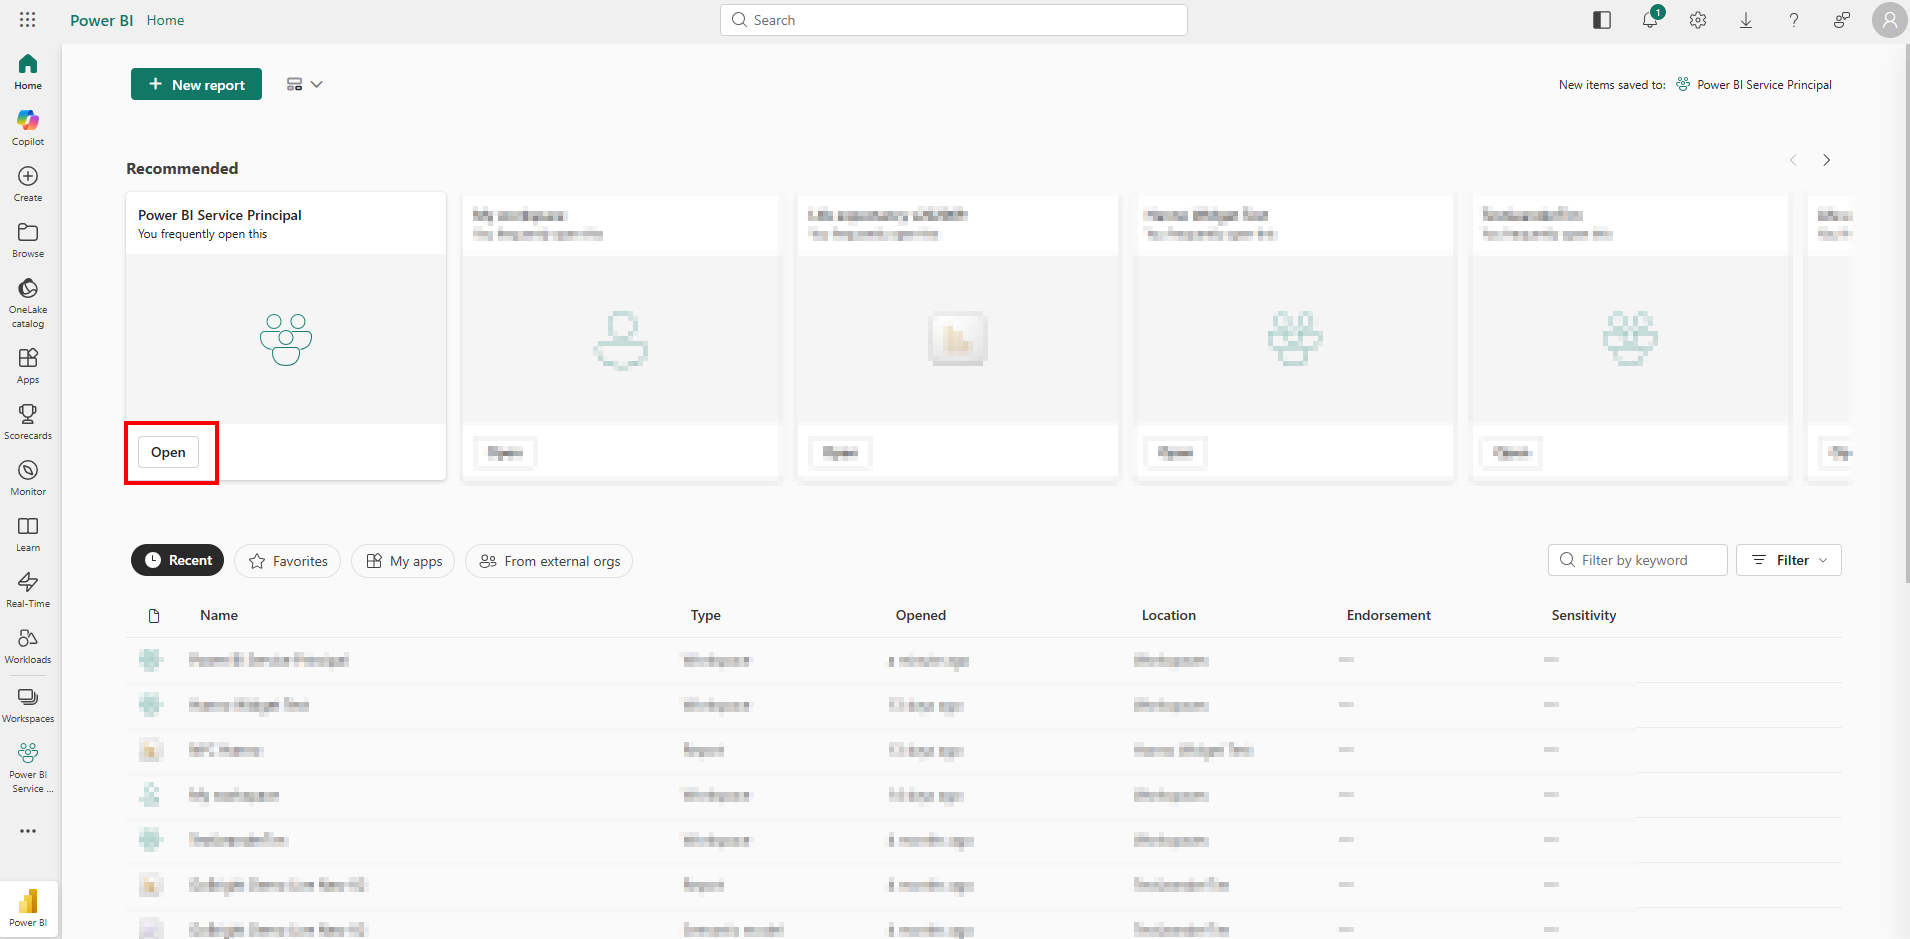This screenshot has height=939, width=1910.
Task: Open Copilot from the left sidebar
Action: pyautogui.click(x=28, y=127)
